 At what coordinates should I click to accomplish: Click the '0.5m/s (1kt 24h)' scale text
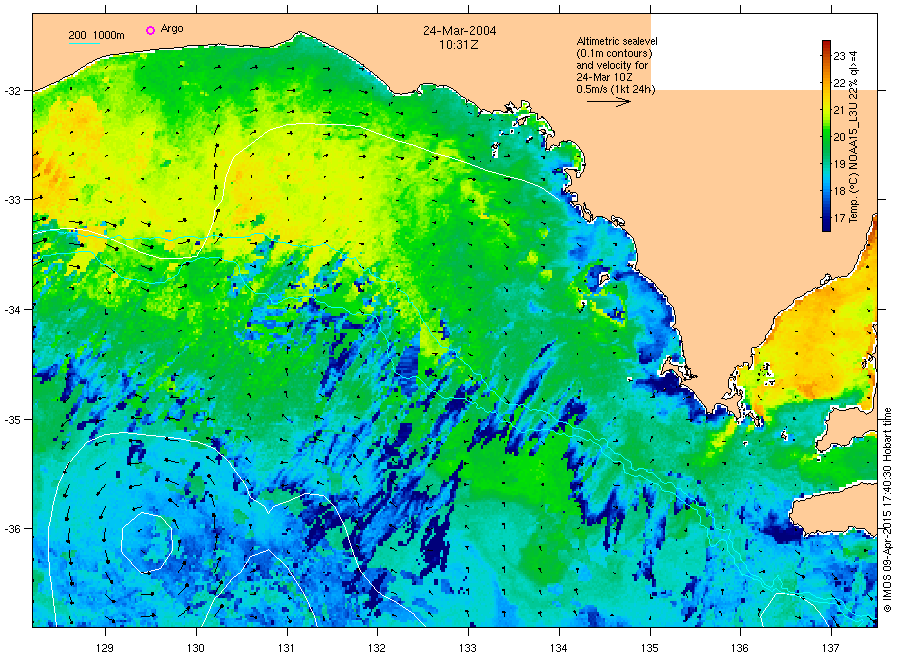coord(616,89)
